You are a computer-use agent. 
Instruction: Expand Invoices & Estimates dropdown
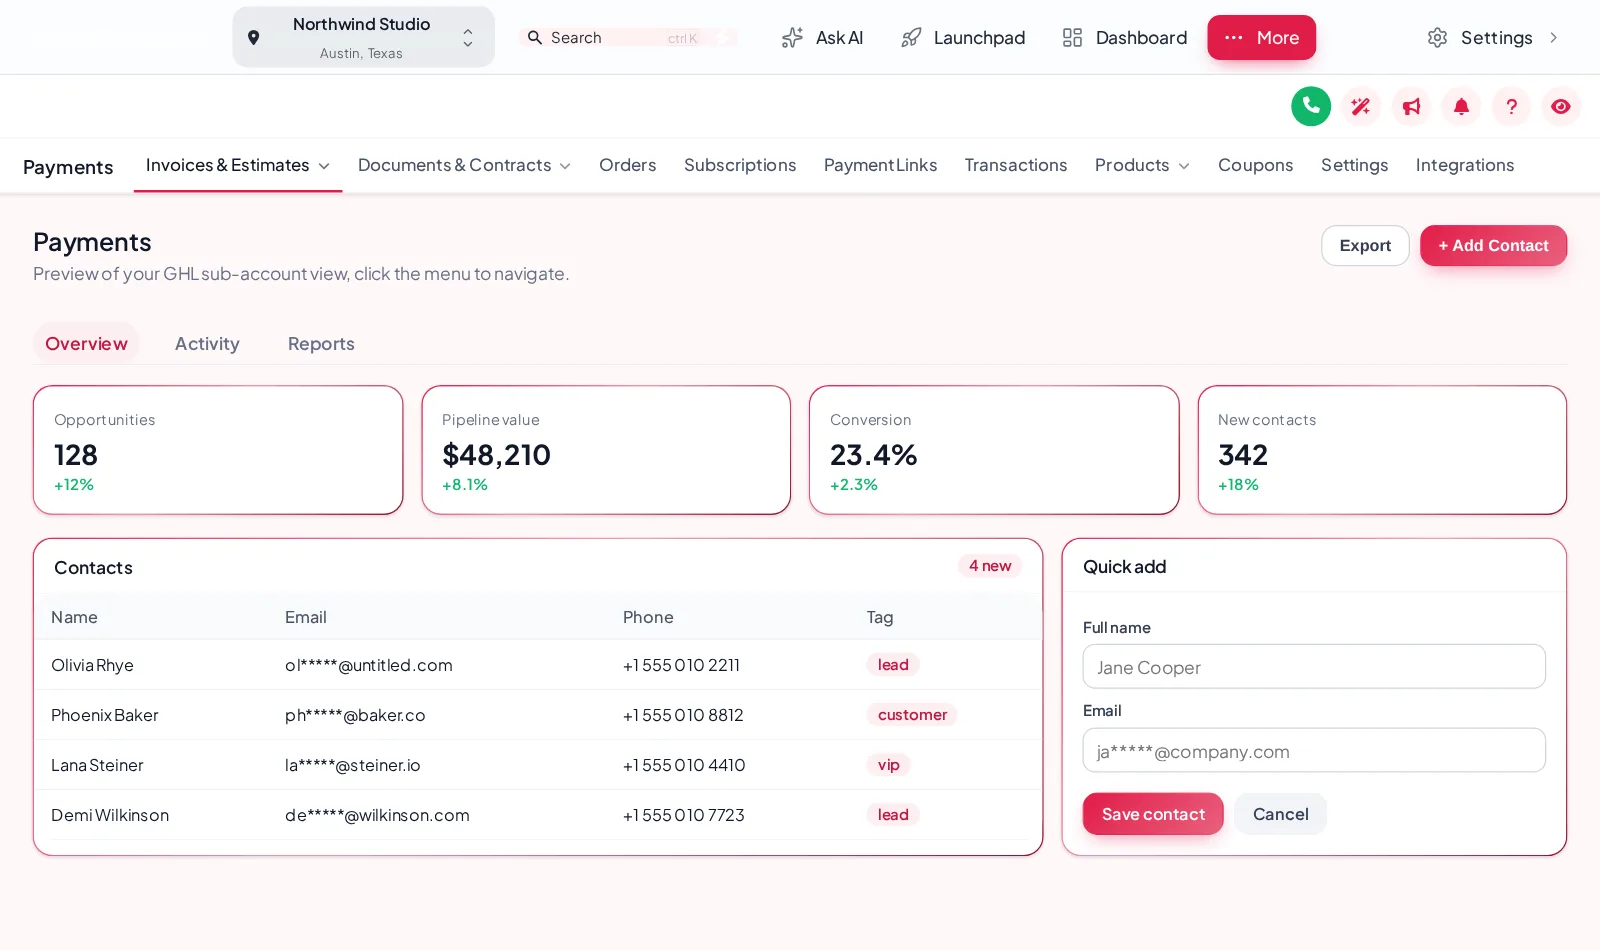[324, 166]
